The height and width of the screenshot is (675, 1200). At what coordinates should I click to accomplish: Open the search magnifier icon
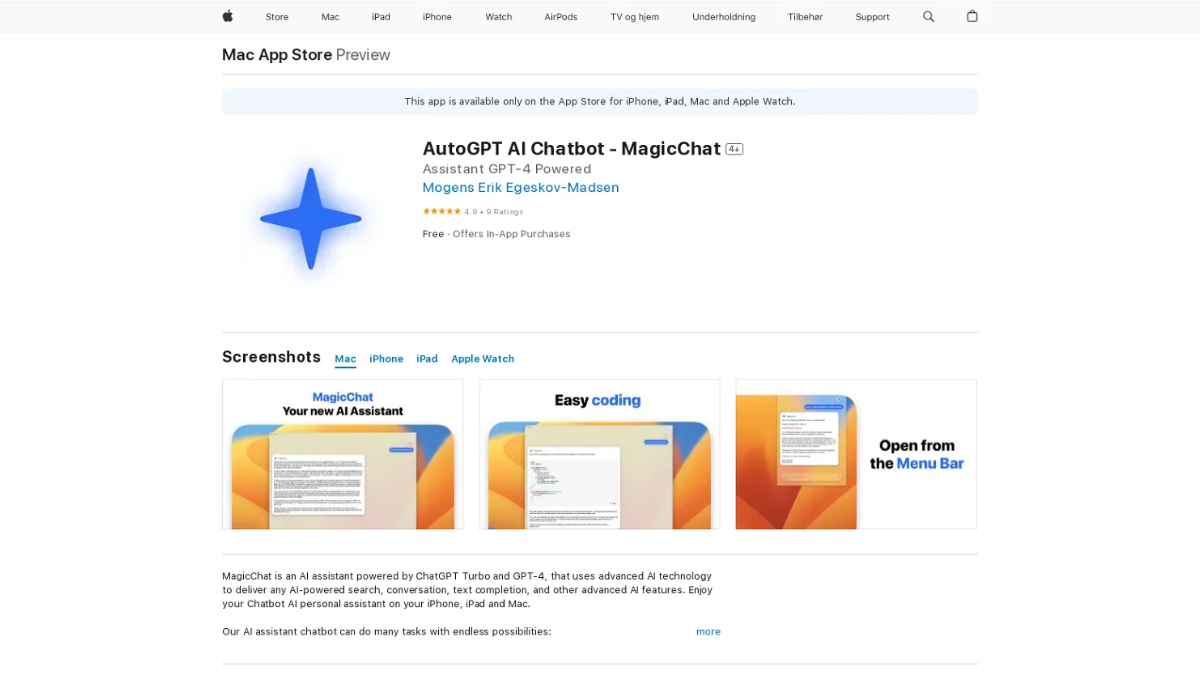pyautogui.click(x=929, y=17)
